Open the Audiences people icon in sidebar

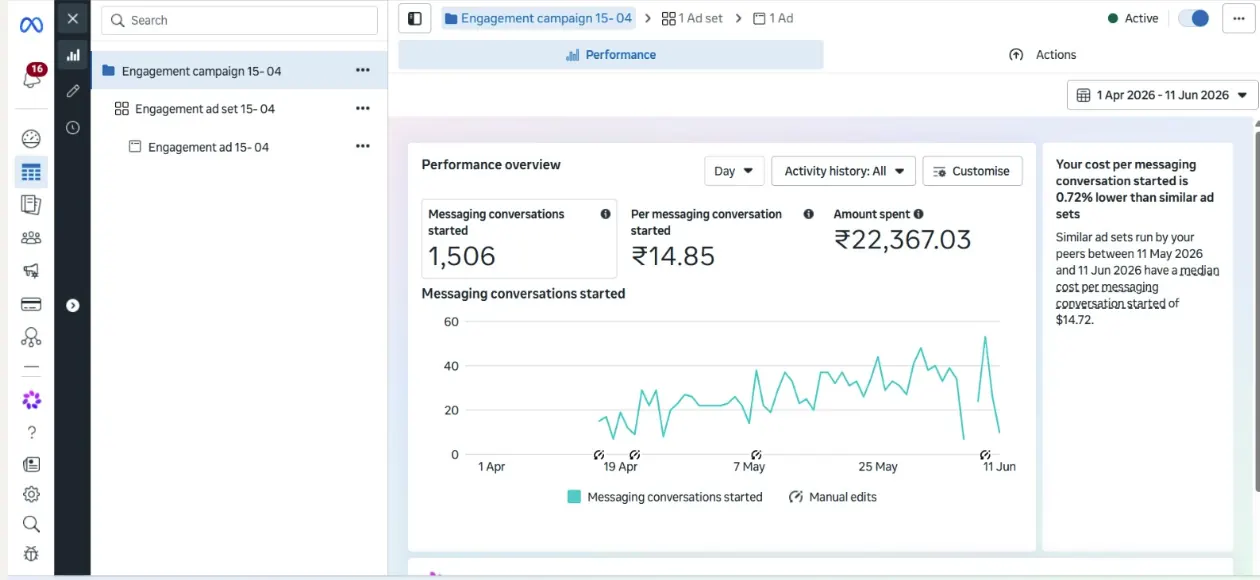[31, 238]
